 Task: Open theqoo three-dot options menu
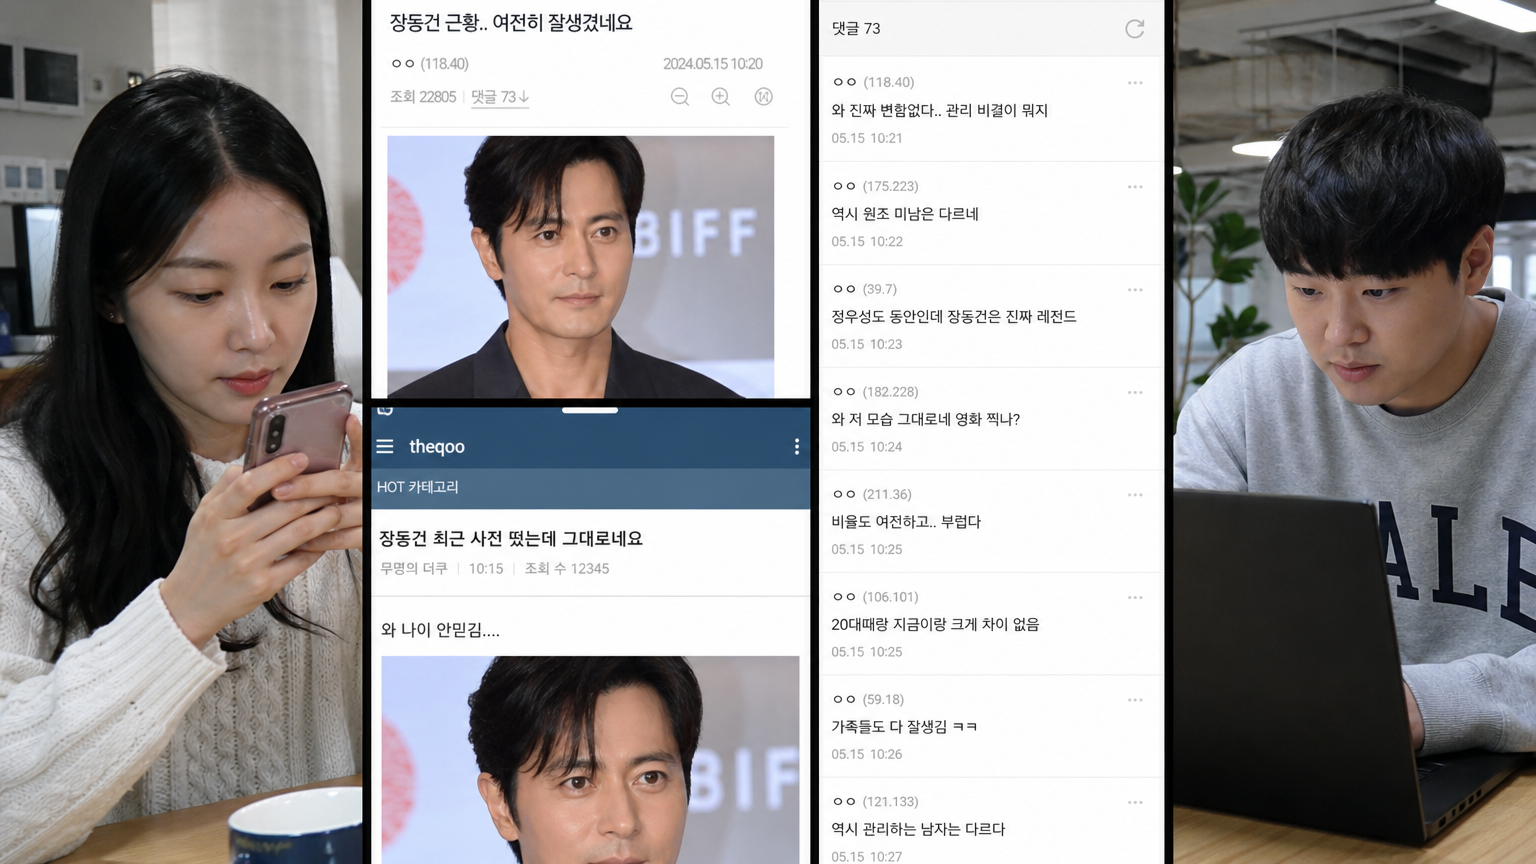(797, 446)
